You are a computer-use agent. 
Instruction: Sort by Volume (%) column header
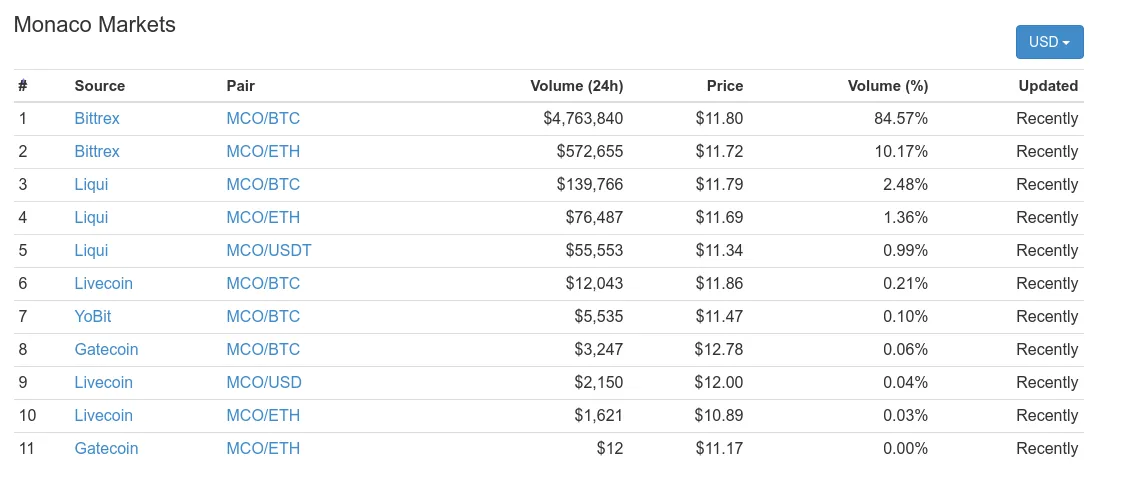[x=887, y=86]
